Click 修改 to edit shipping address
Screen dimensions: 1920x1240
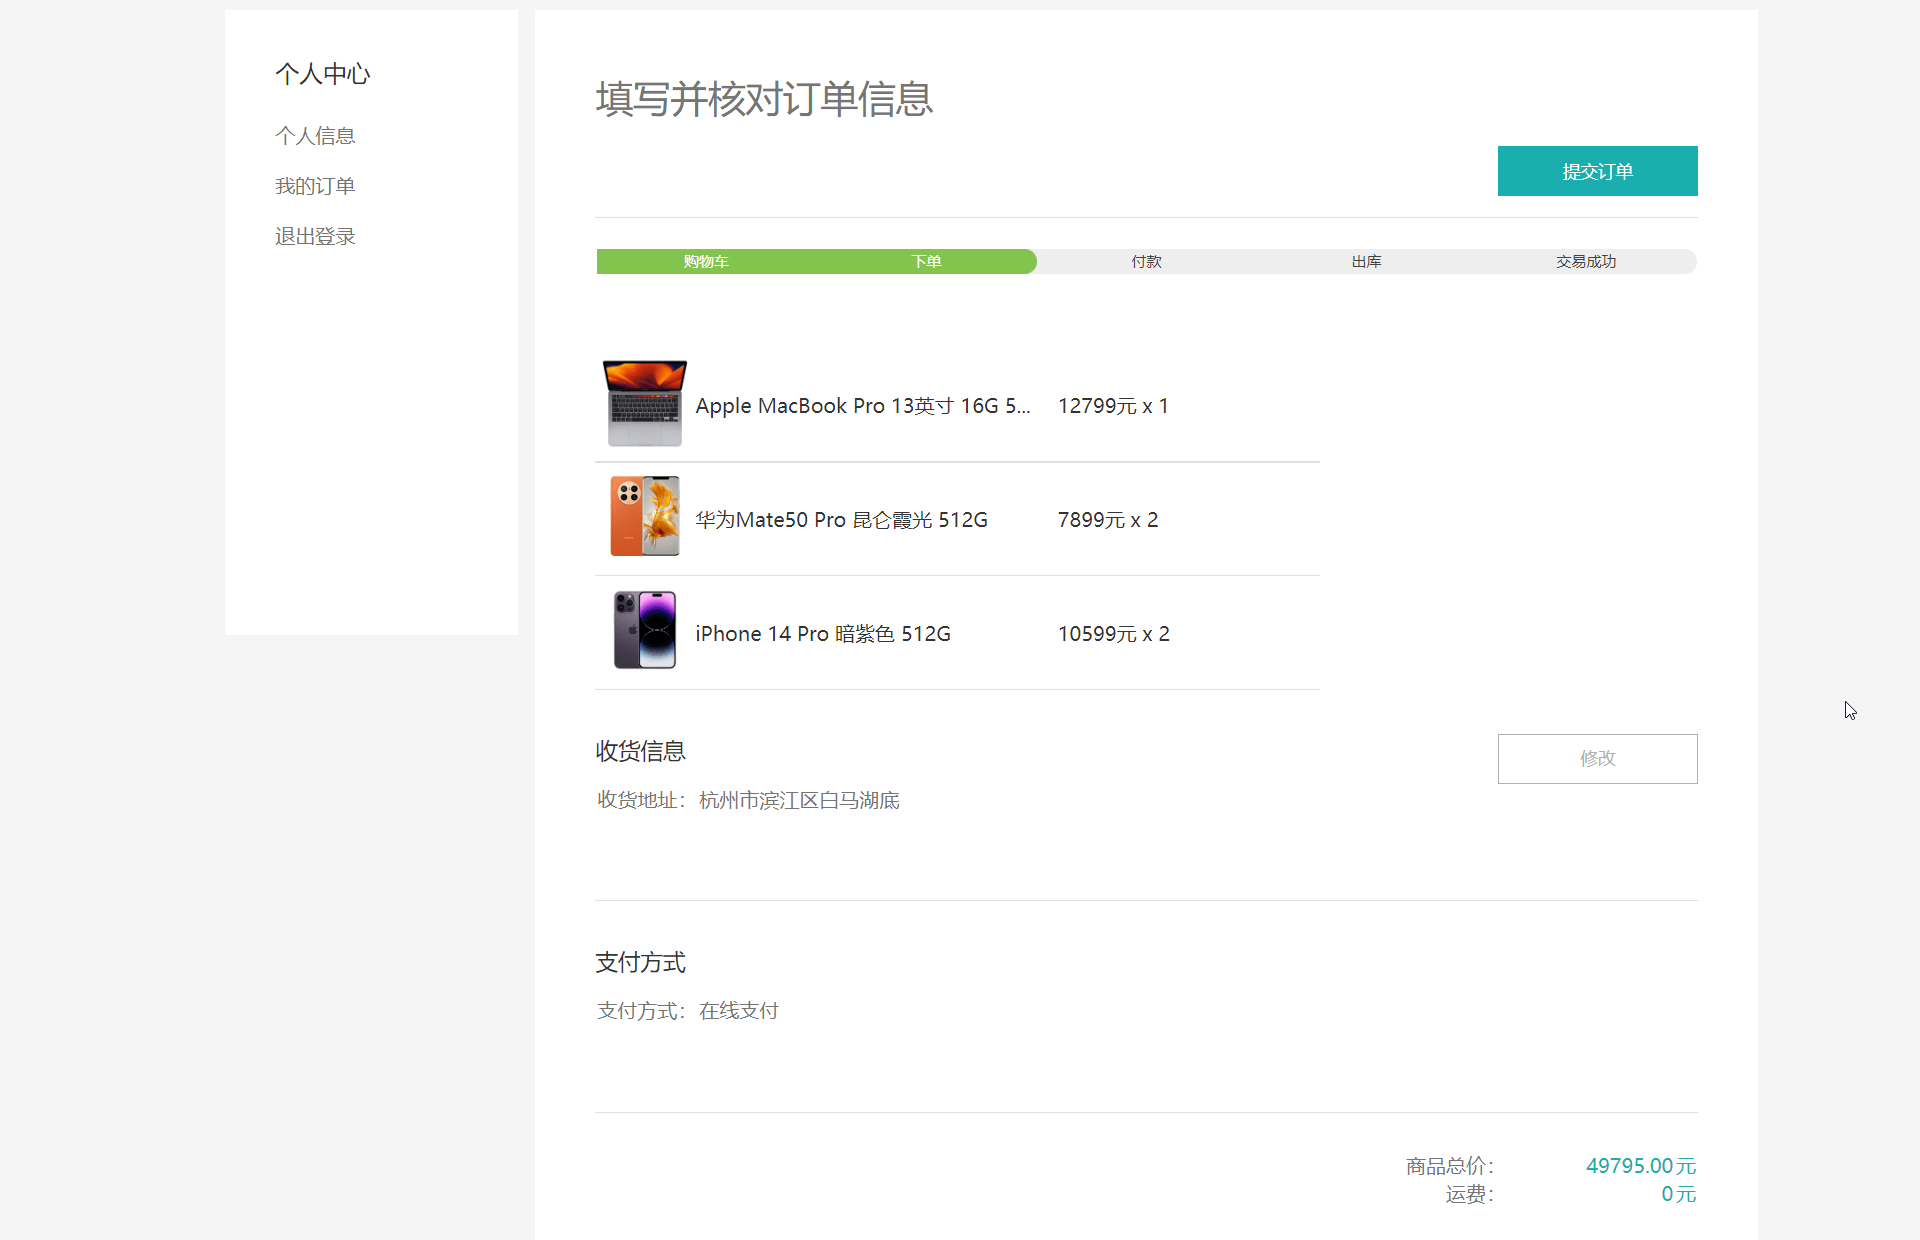coord(1597,759)
